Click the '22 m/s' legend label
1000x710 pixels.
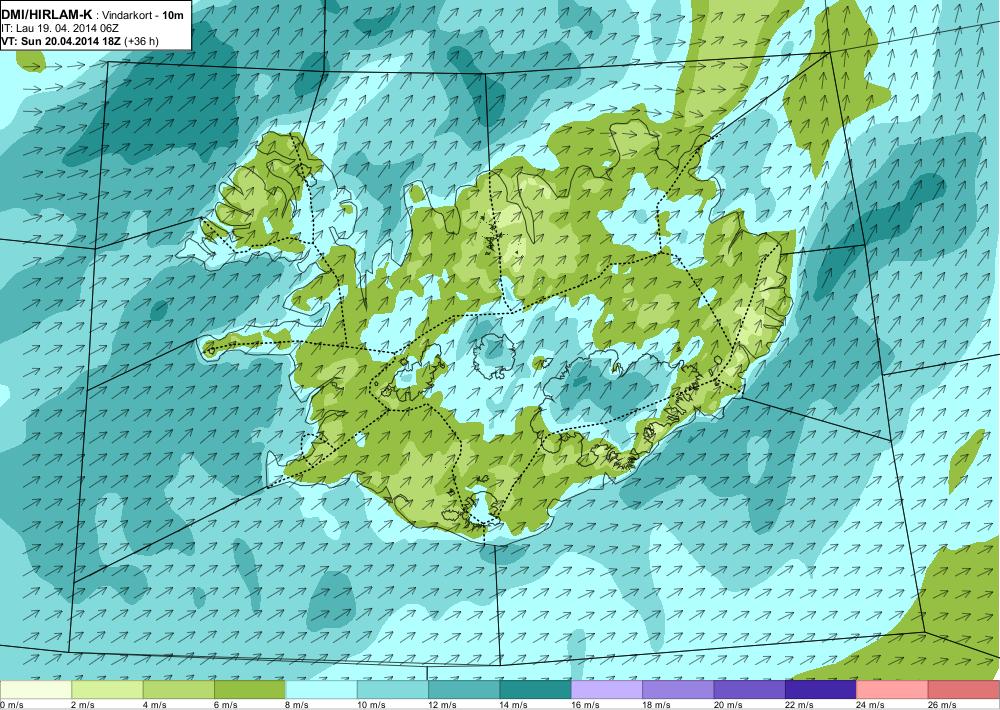coord(800,705)
